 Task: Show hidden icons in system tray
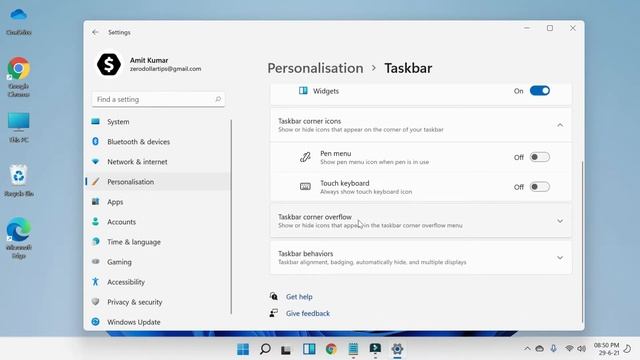(x=527, y=349)
